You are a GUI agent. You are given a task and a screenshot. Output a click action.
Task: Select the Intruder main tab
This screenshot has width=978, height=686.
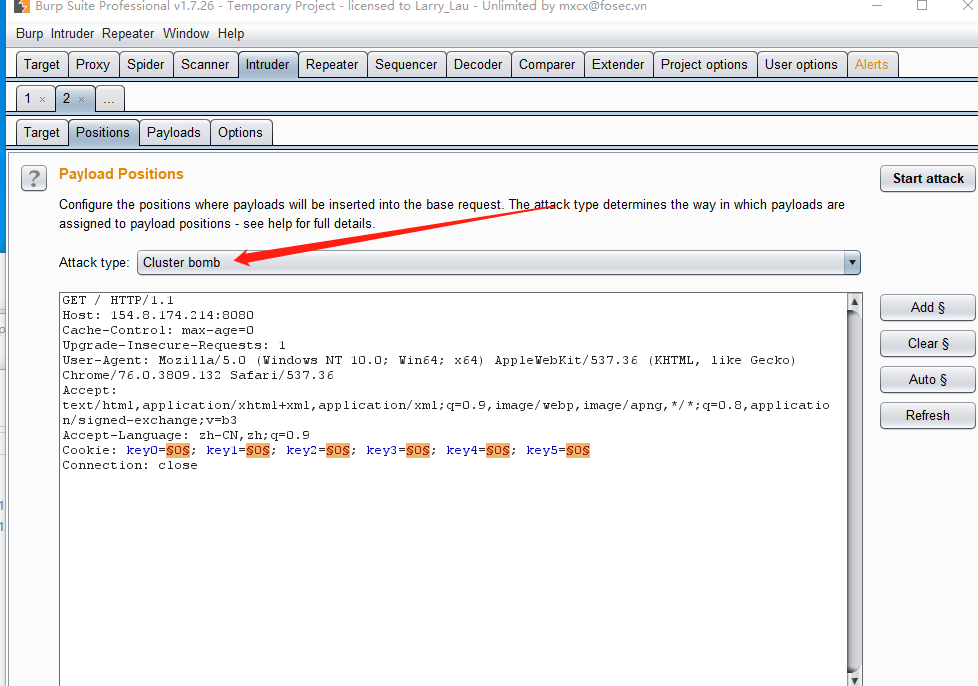(268, 65)
